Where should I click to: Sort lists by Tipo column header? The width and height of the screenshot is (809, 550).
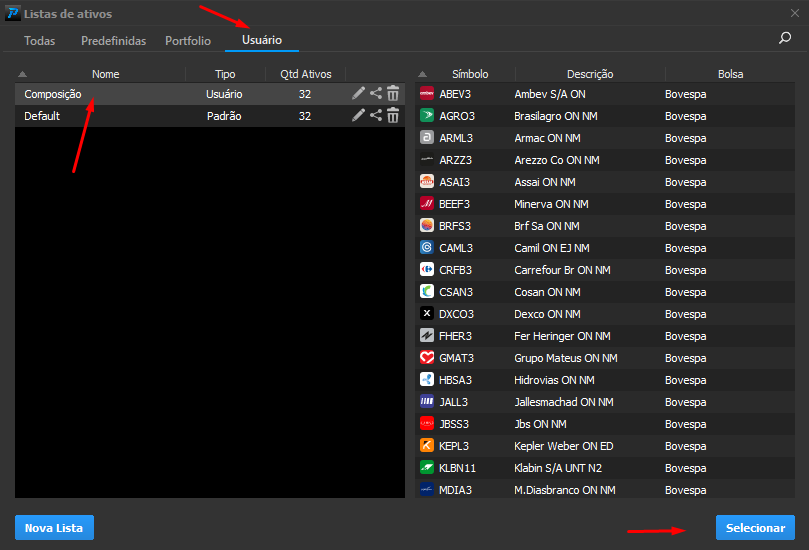tap(225, 74)
